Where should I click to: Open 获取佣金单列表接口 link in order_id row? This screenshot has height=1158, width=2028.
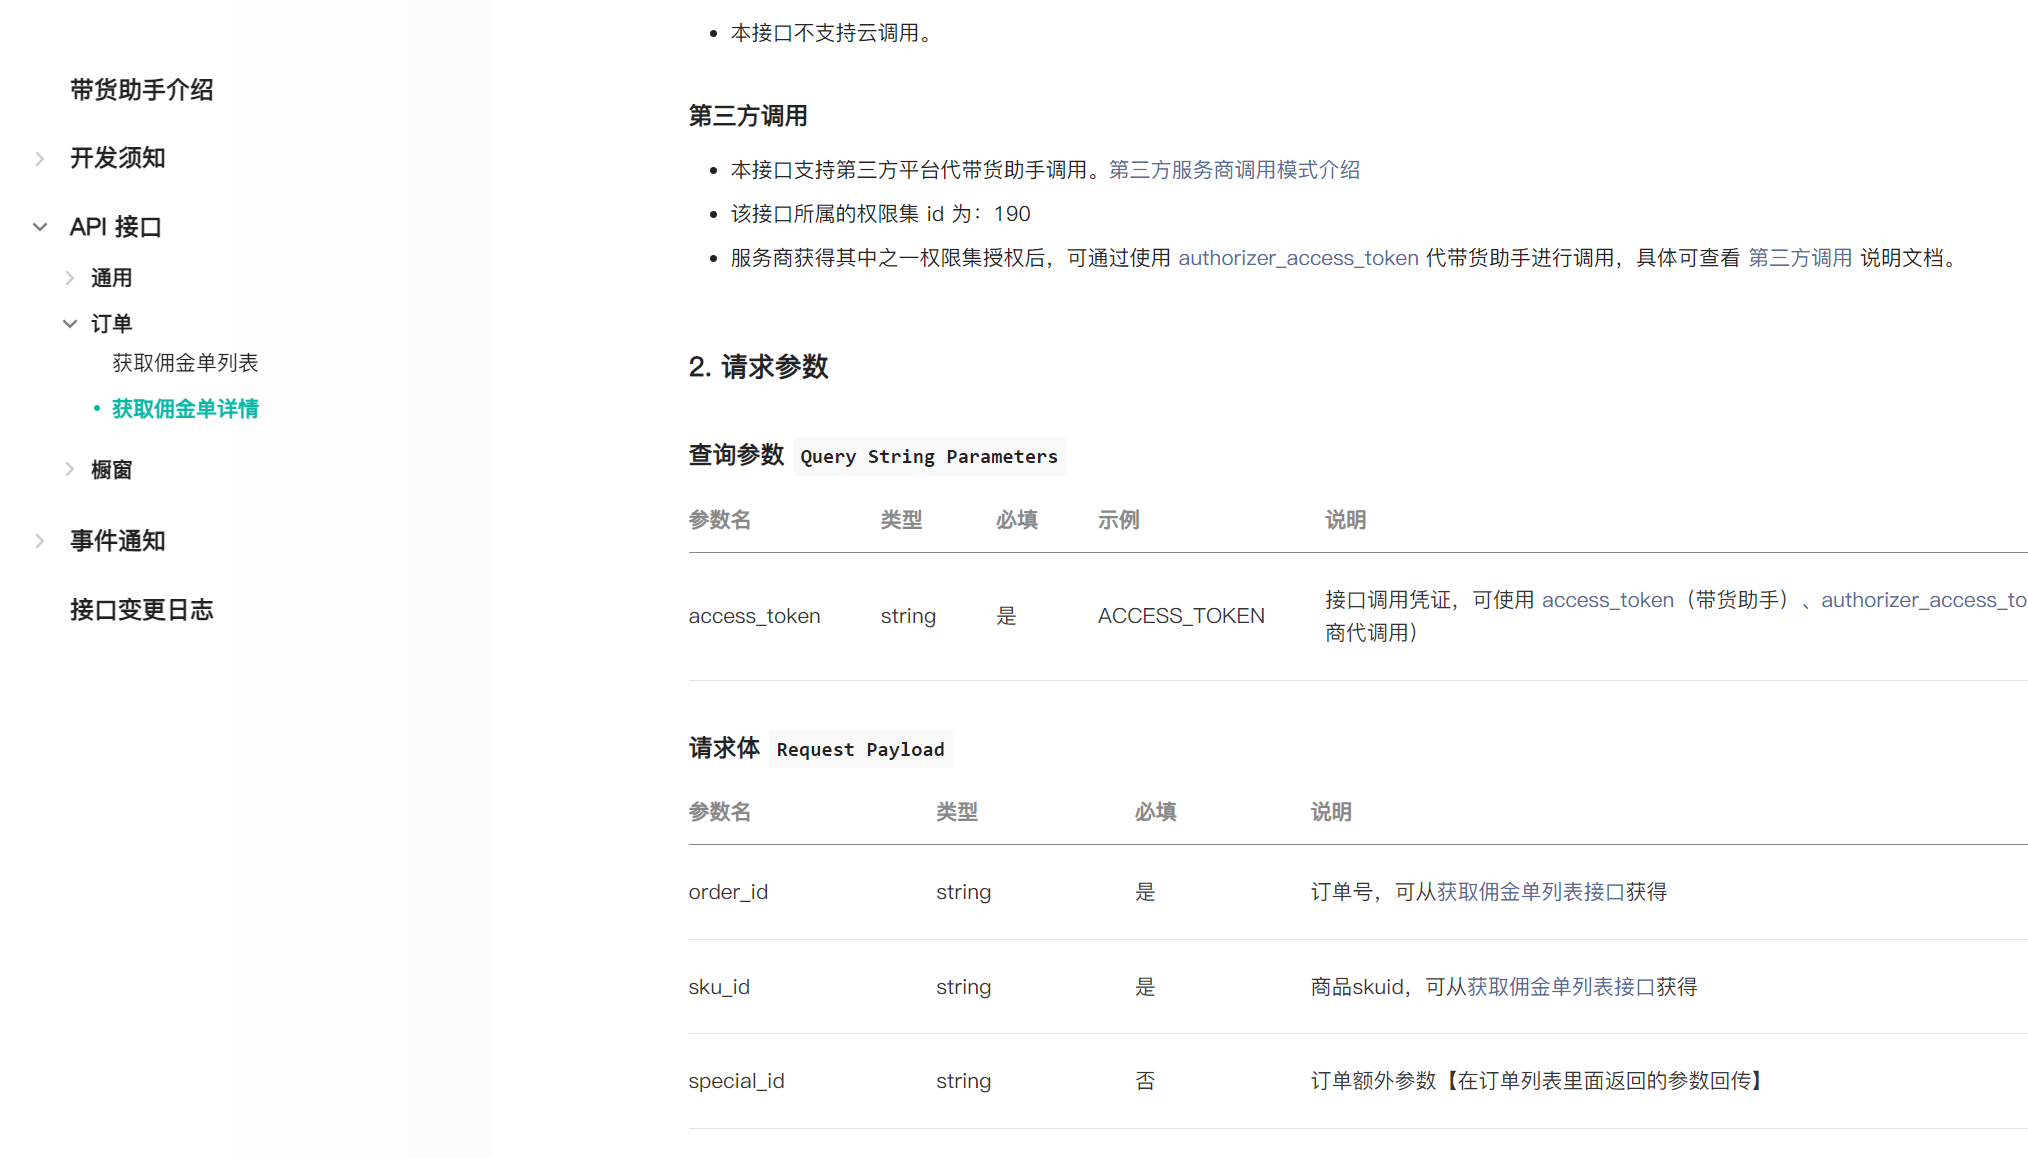coord(1530,892)
